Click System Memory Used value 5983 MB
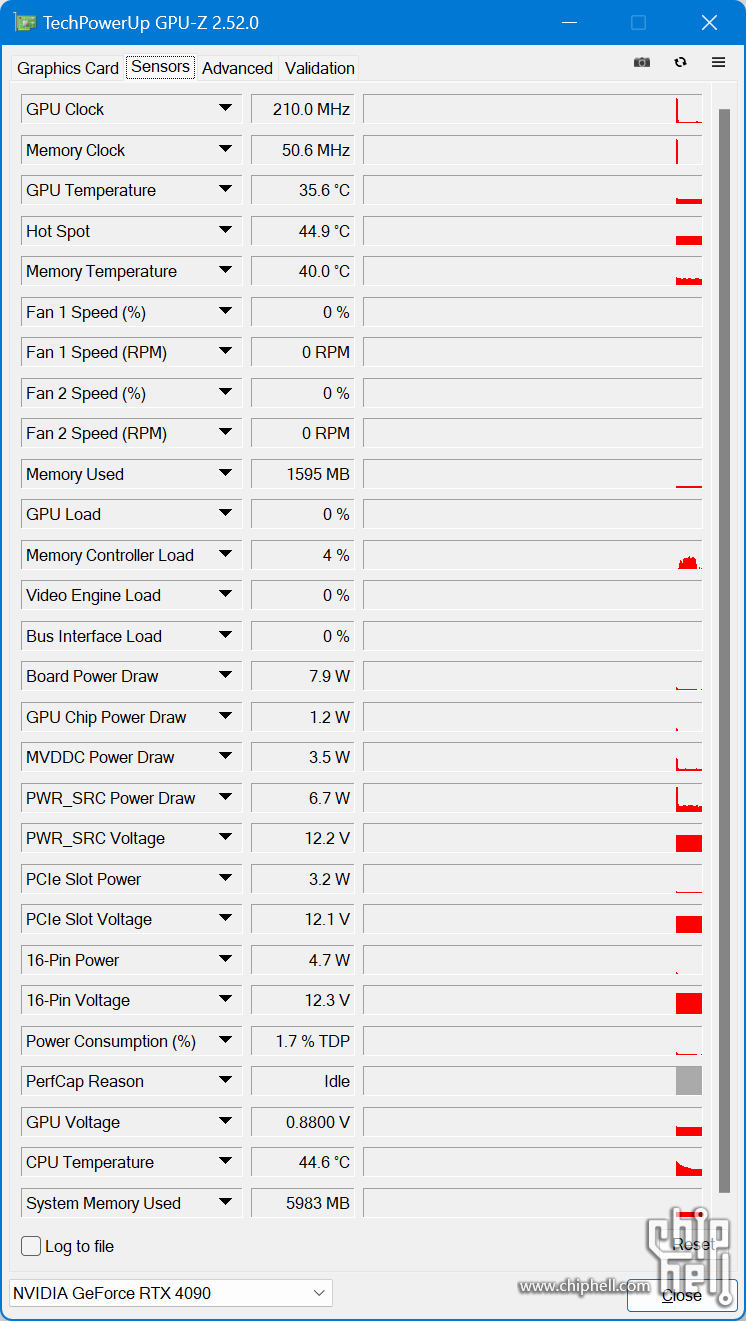The height and width of the screenshot is (1321, 746). [303, 1203]
